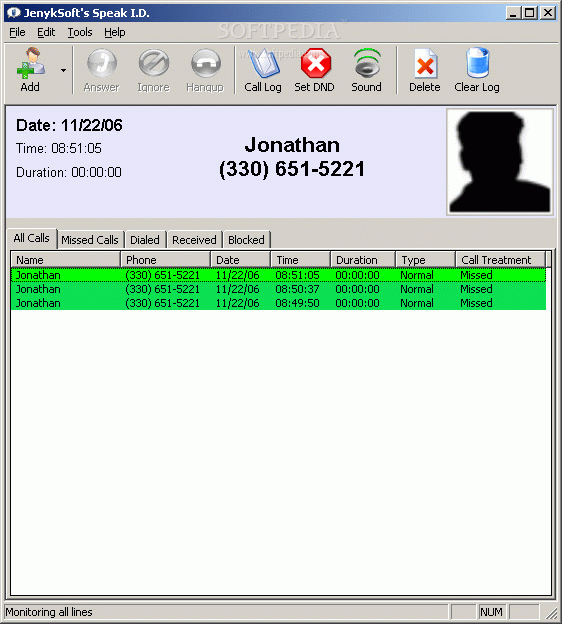
Task: Click the Monitoring all lines status text
Action: [x=49, y=612]
